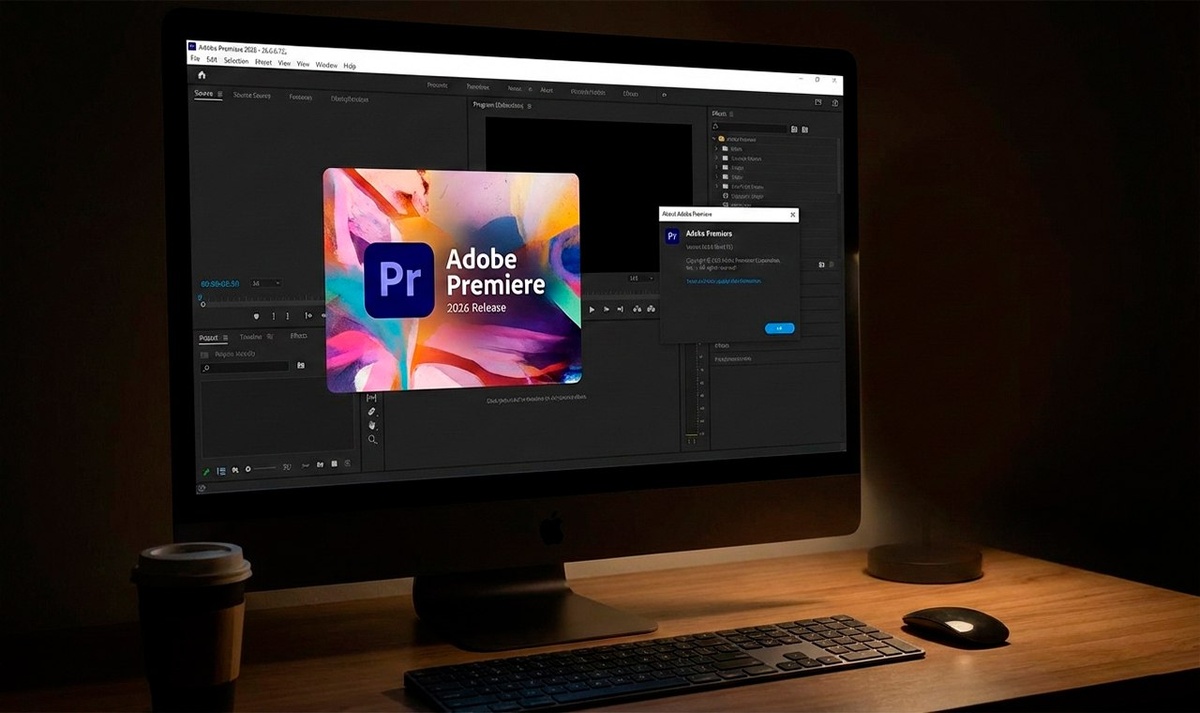Viewport: 1200px width, 713px height.
Task: Click the Extract icon in Program monitor
Action: pyautogui.click(x=651, y=309)
